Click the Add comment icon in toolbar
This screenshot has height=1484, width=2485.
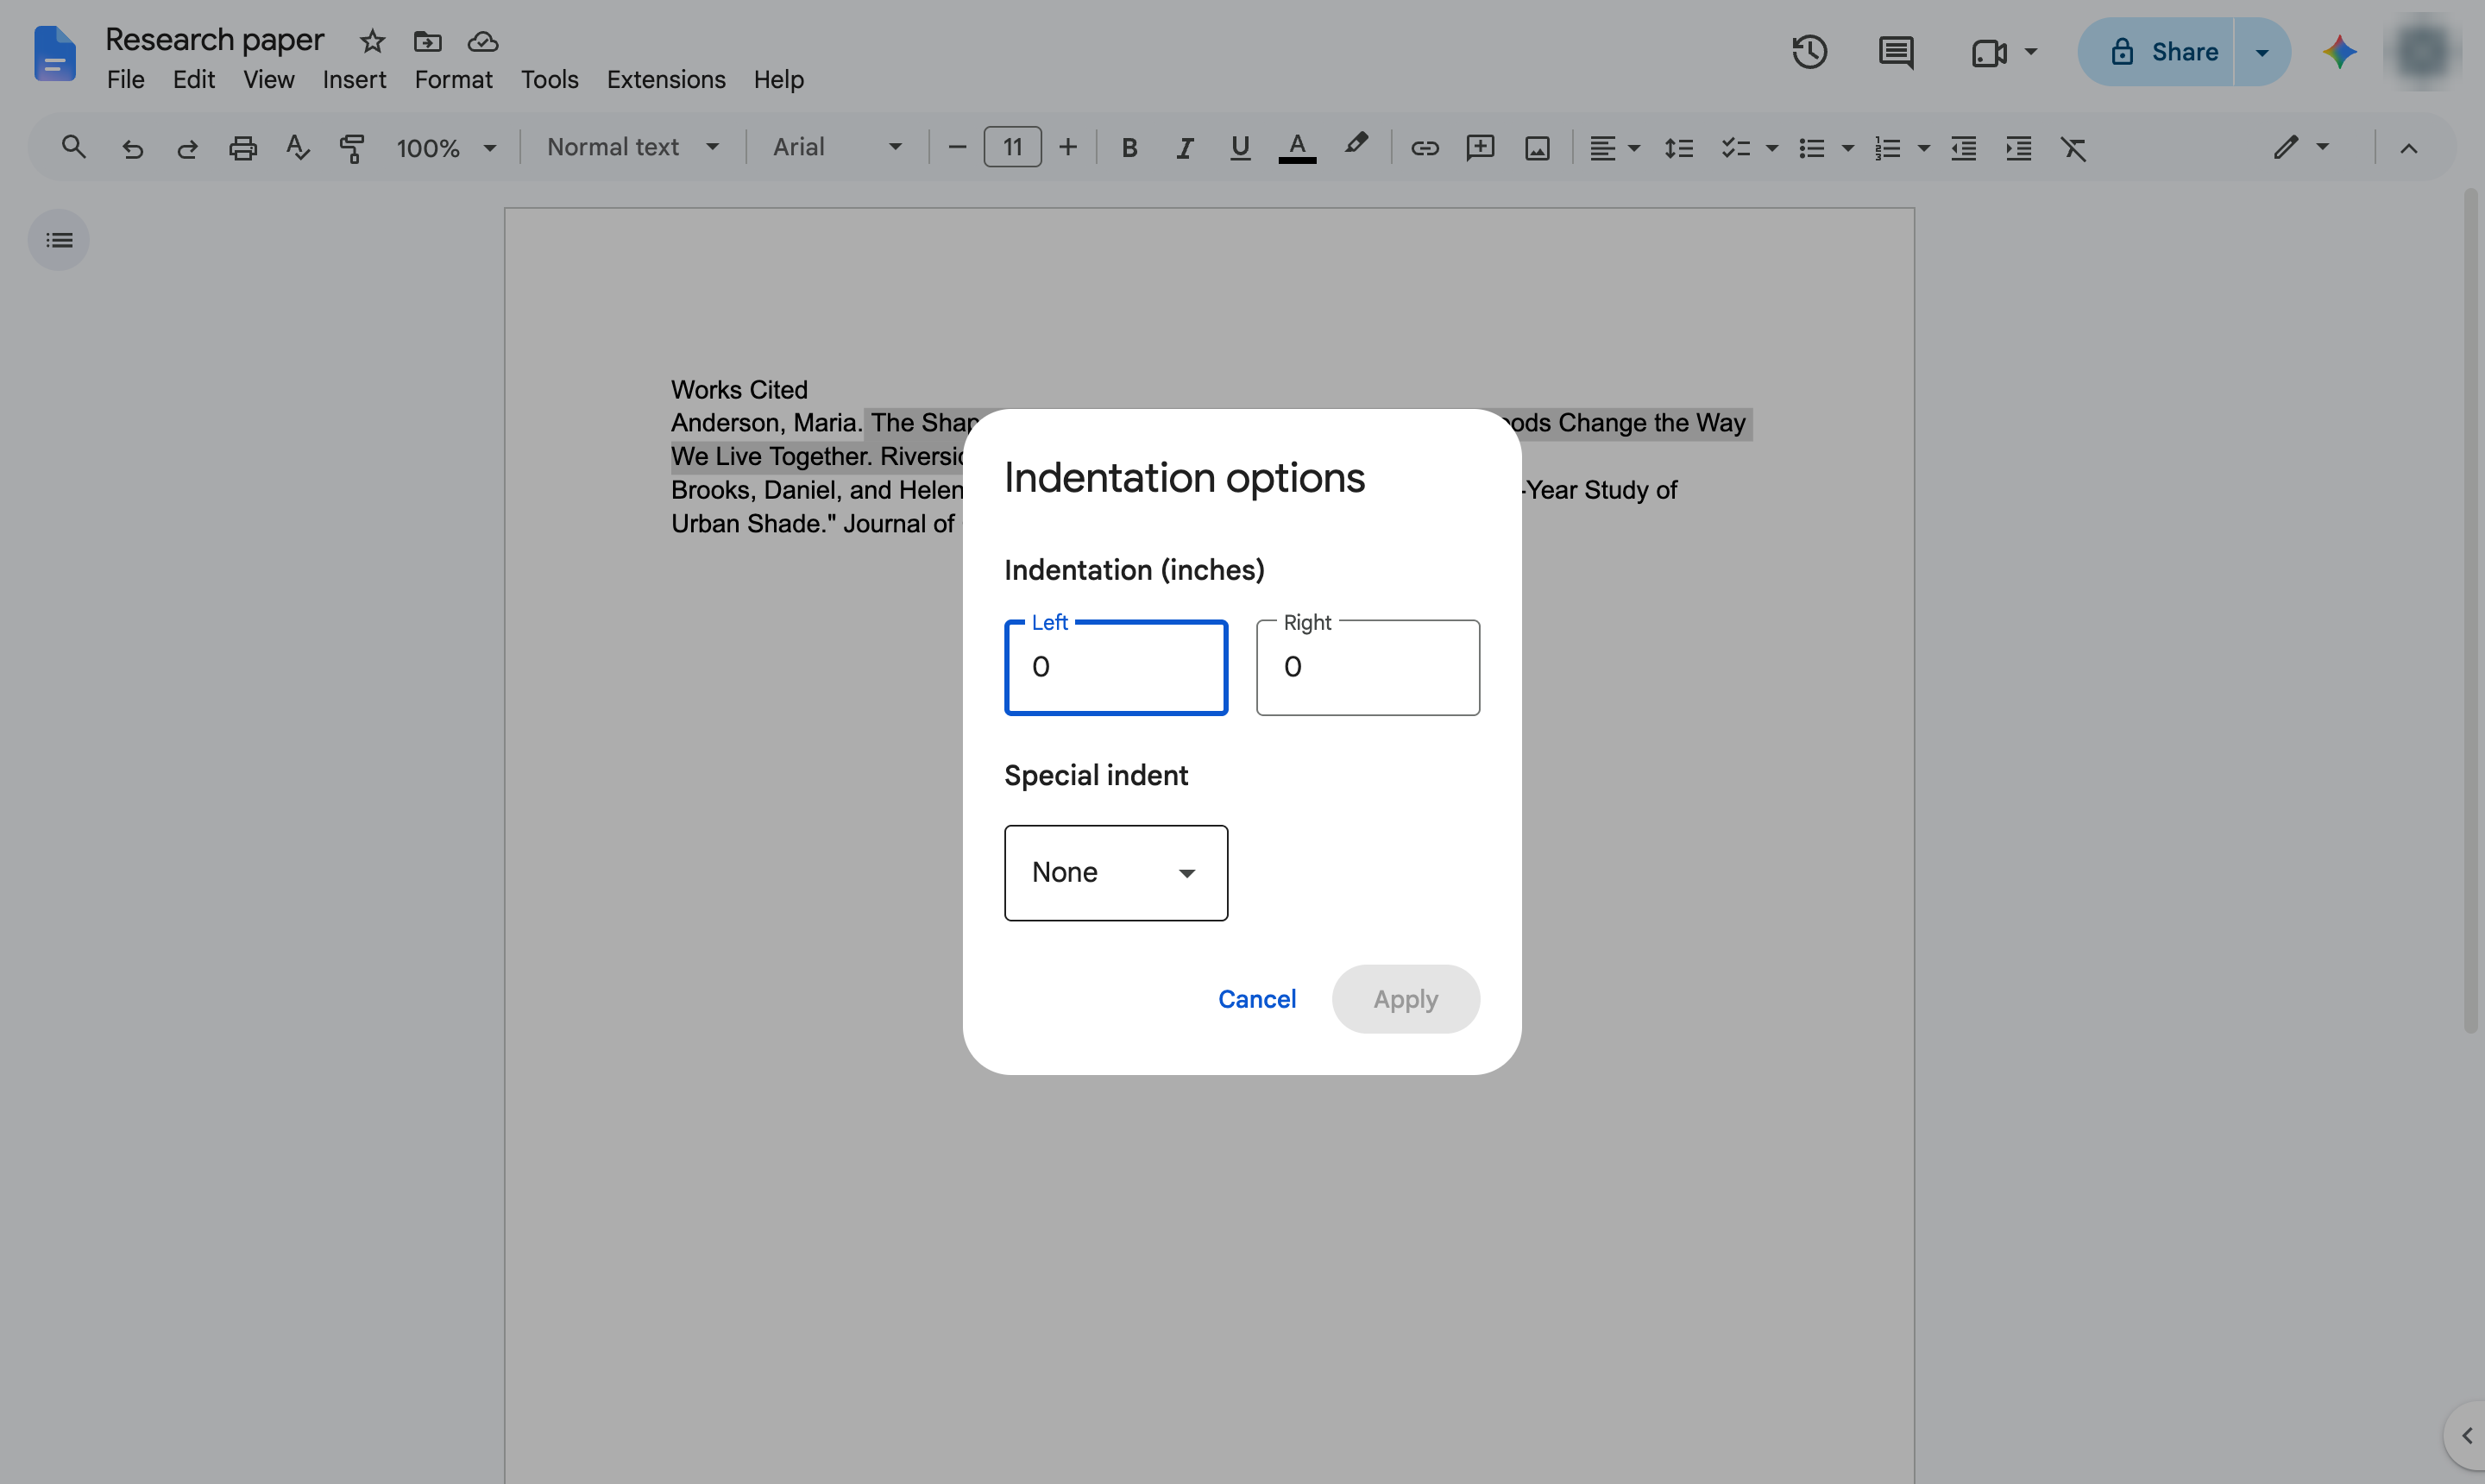pyautogui.click(x=1480, y=148)
